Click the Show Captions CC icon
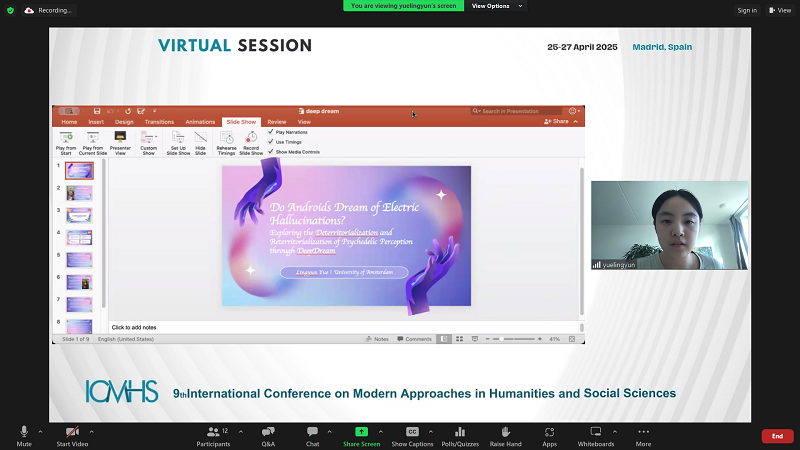The image size is (800, 450). (412, 432)
